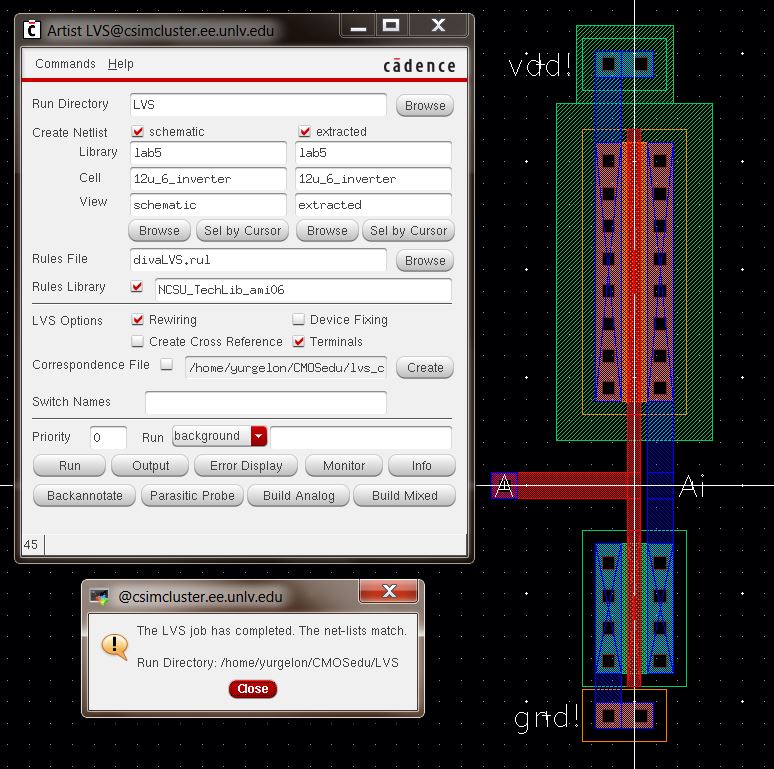This screenshot has width=774, height=769.
Task: Click the Correspondence File path field
Action: [286, 368]
